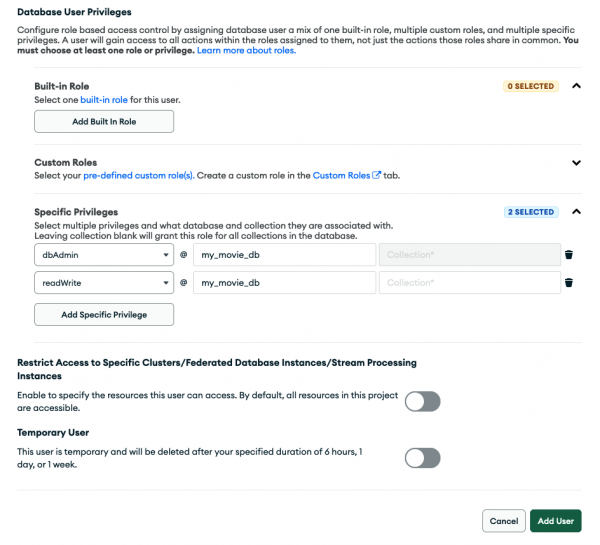The width and height of the screenshot is (600, 545).
Task: Click the Add Specific Privilege button
Action: click(104, 314)
